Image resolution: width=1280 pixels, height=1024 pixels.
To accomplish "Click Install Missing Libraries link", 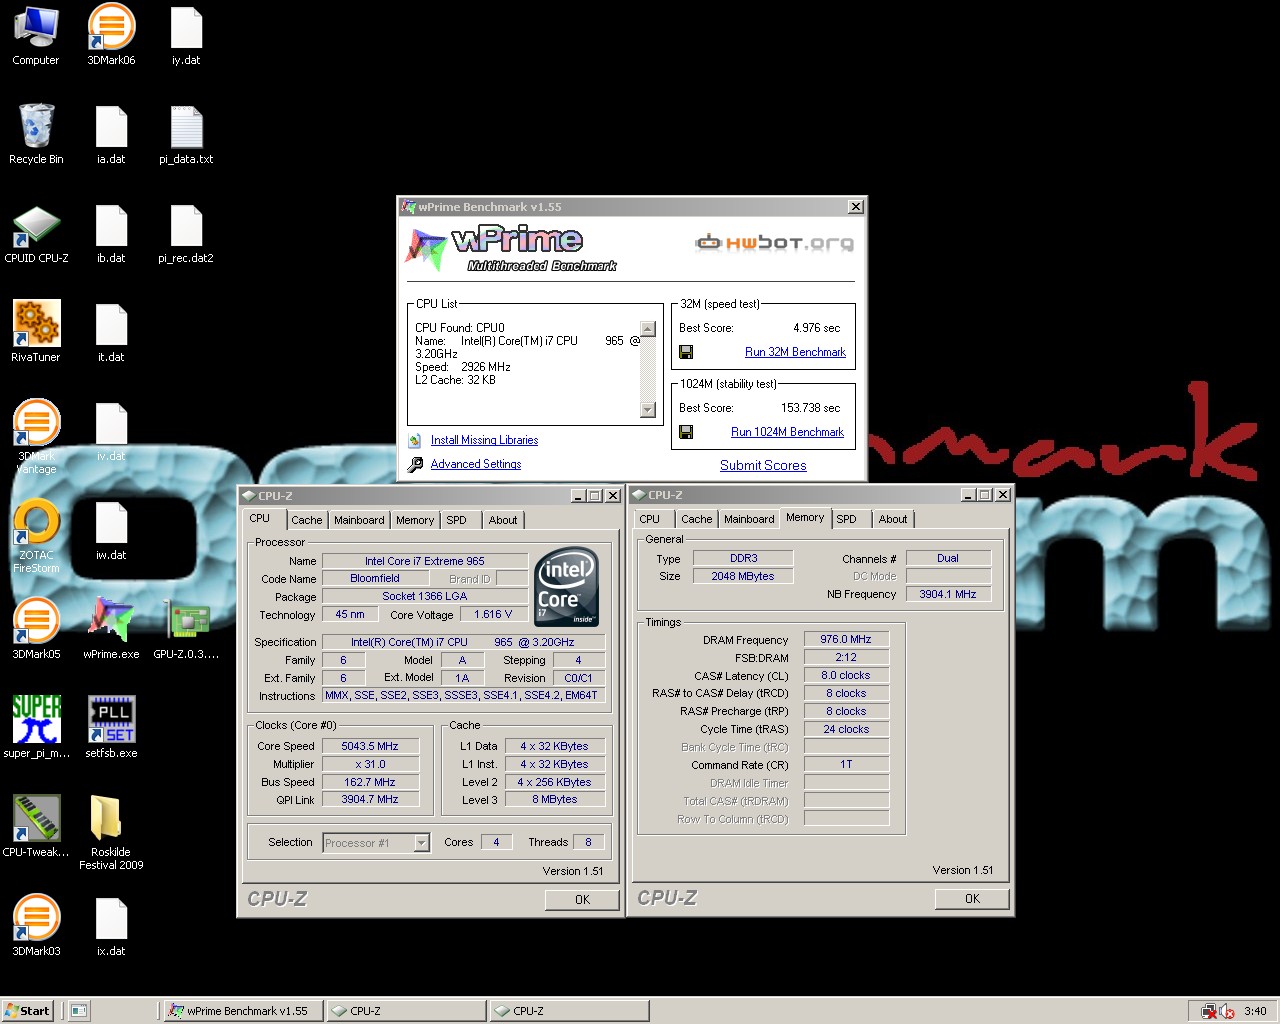I will 484,440.
